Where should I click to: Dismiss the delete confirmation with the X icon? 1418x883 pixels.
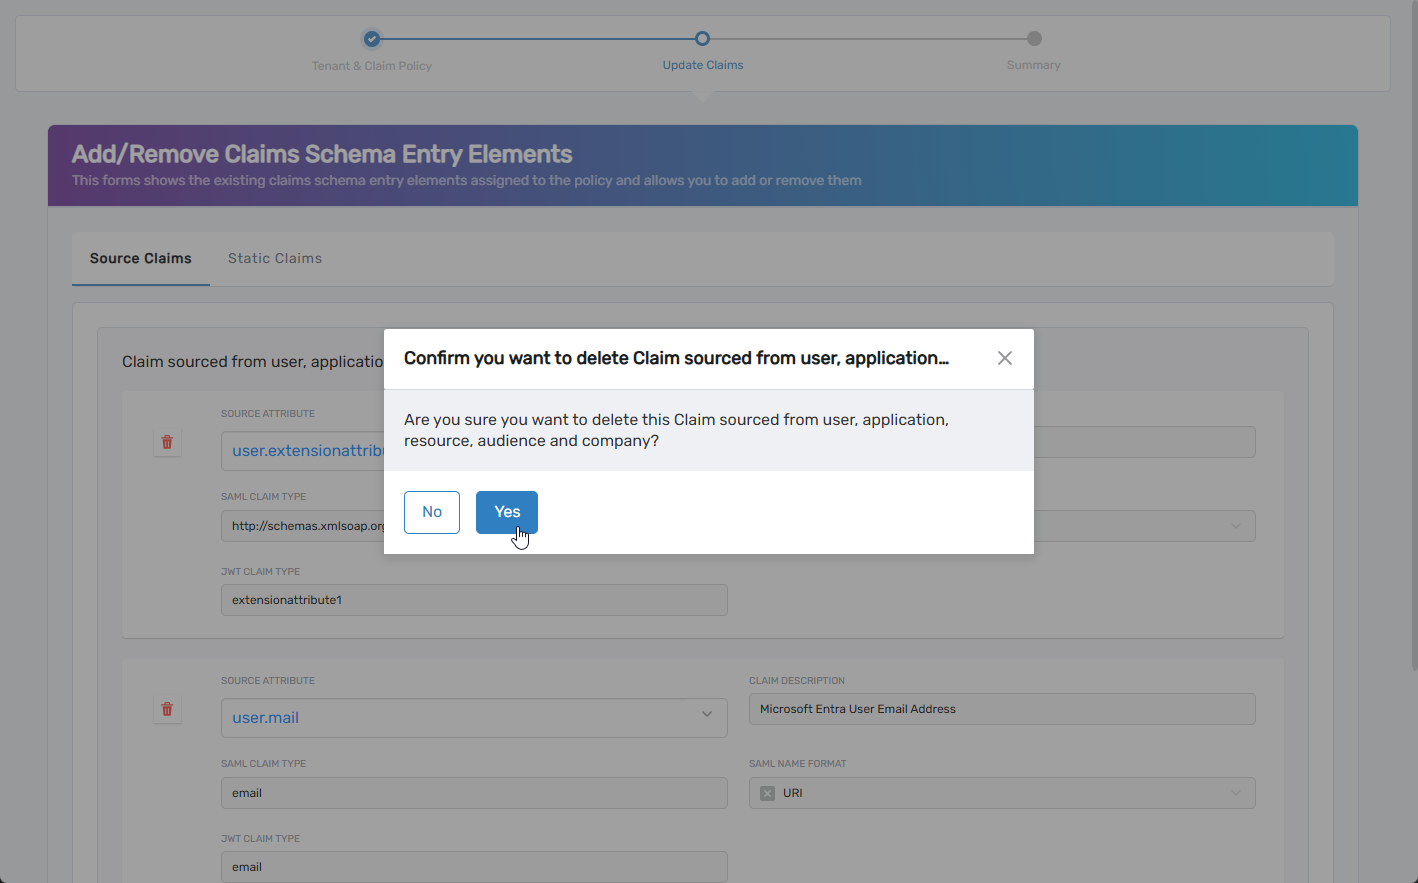click(1004, 357)
